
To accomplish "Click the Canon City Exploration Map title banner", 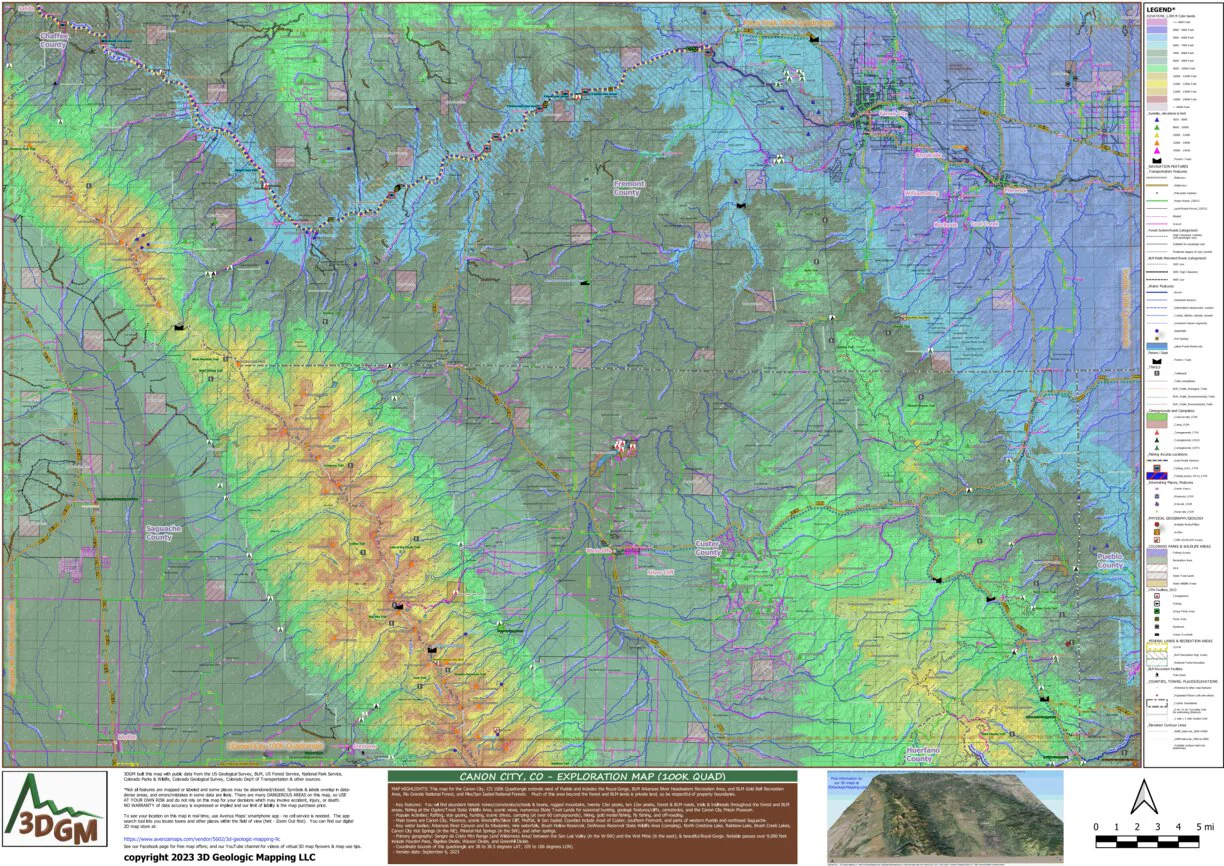I will tap(592, 776).
